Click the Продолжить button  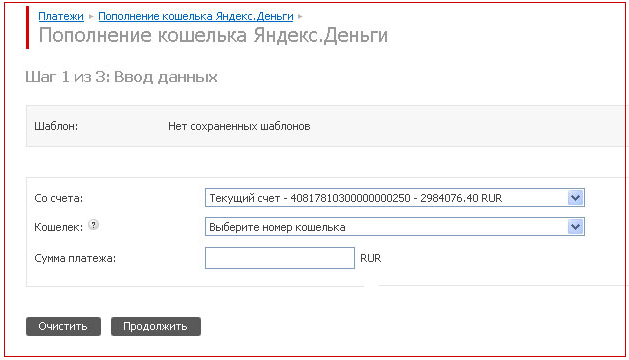coord(156,326)
